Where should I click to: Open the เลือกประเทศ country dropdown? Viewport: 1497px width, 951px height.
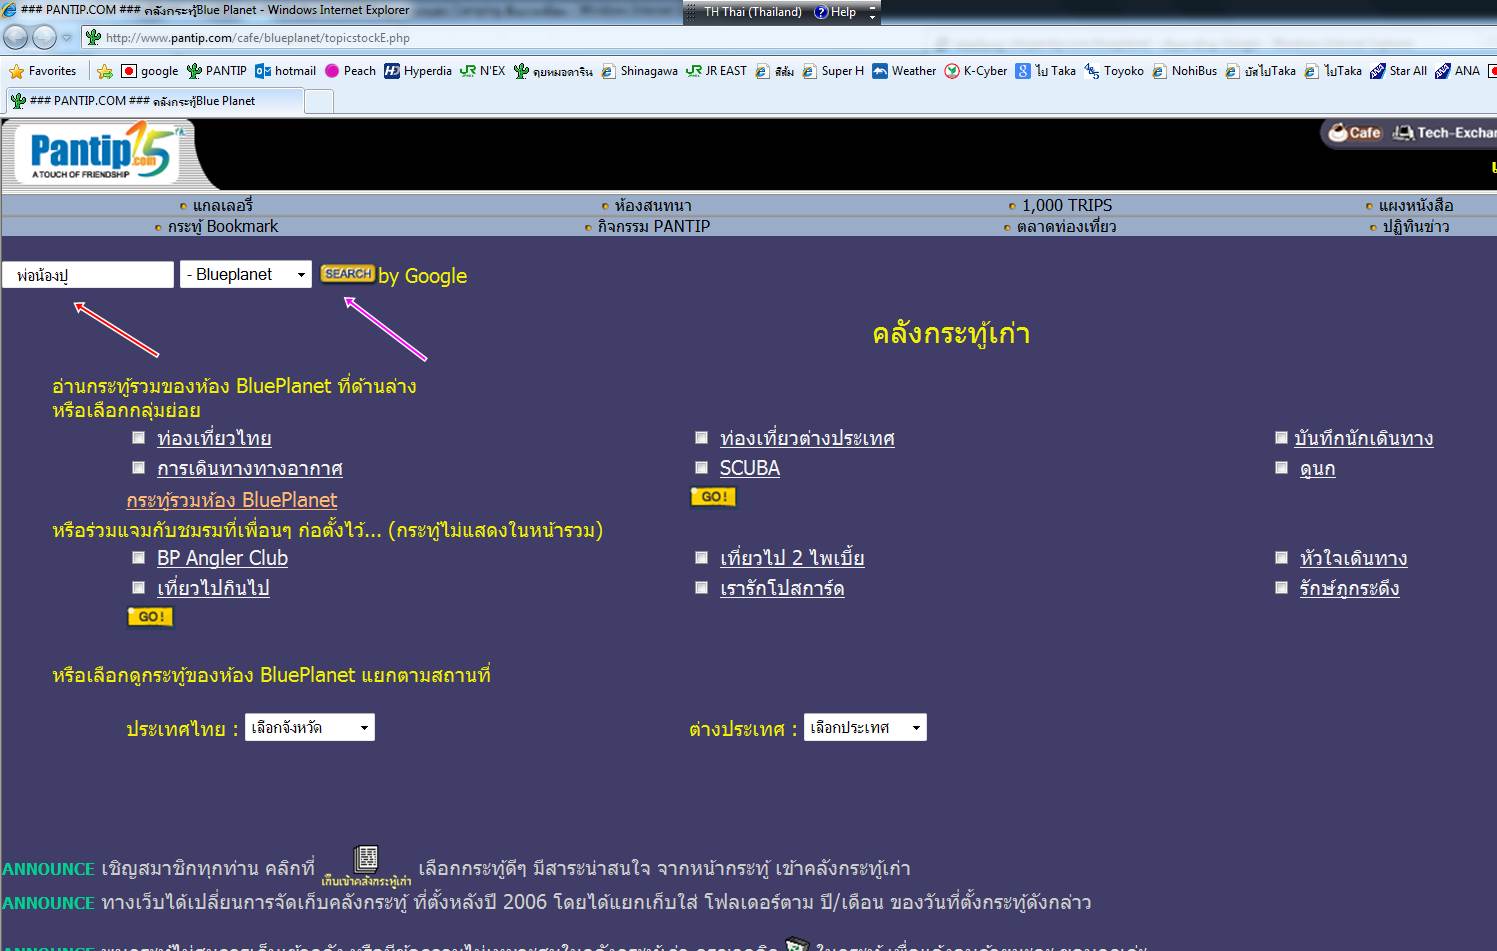866,727
